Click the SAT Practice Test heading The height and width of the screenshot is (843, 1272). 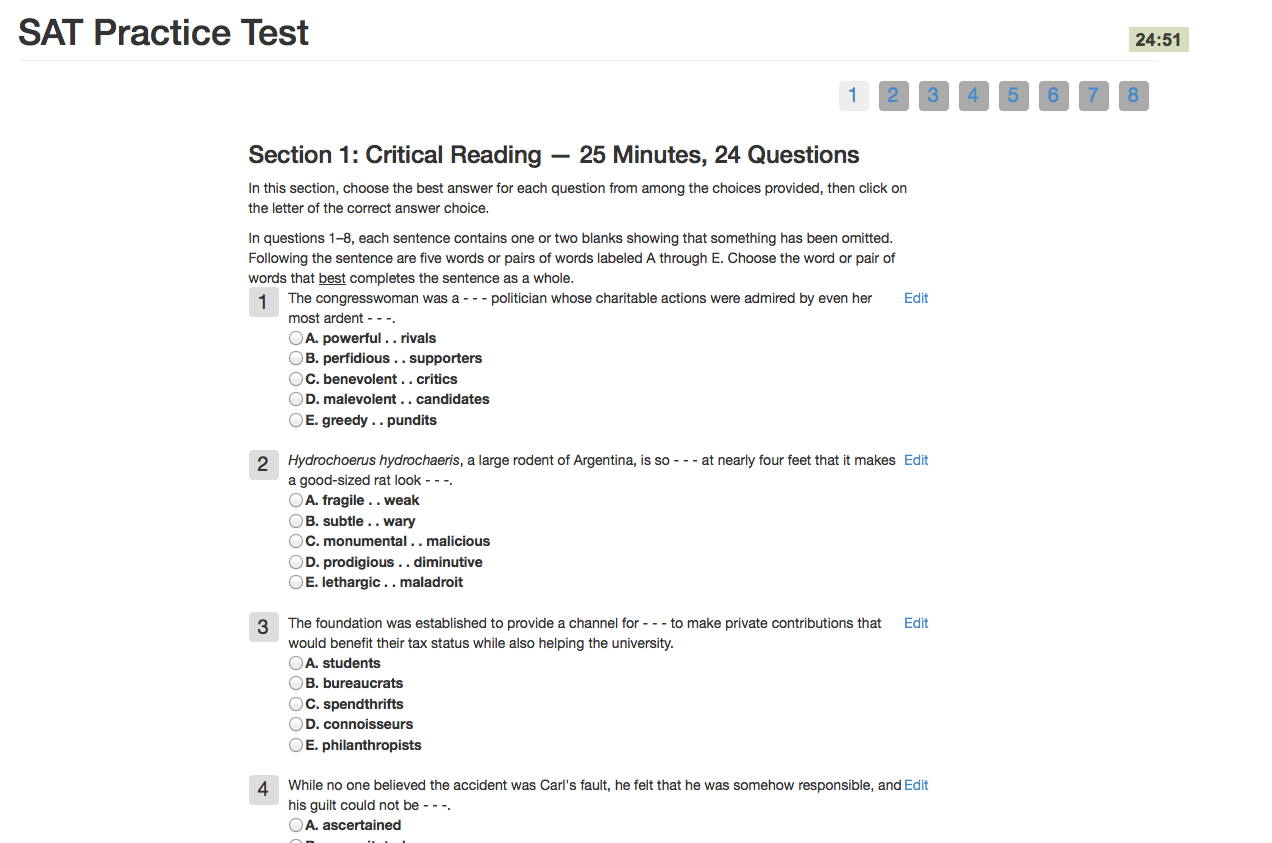point(164,33)
